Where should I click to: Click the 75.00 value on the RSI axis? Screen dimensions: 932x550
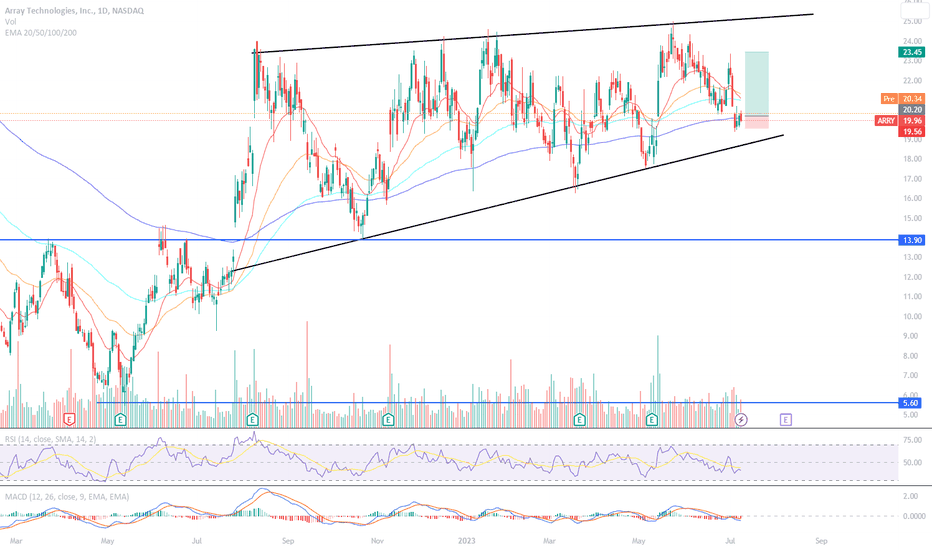tap(912, 441)
